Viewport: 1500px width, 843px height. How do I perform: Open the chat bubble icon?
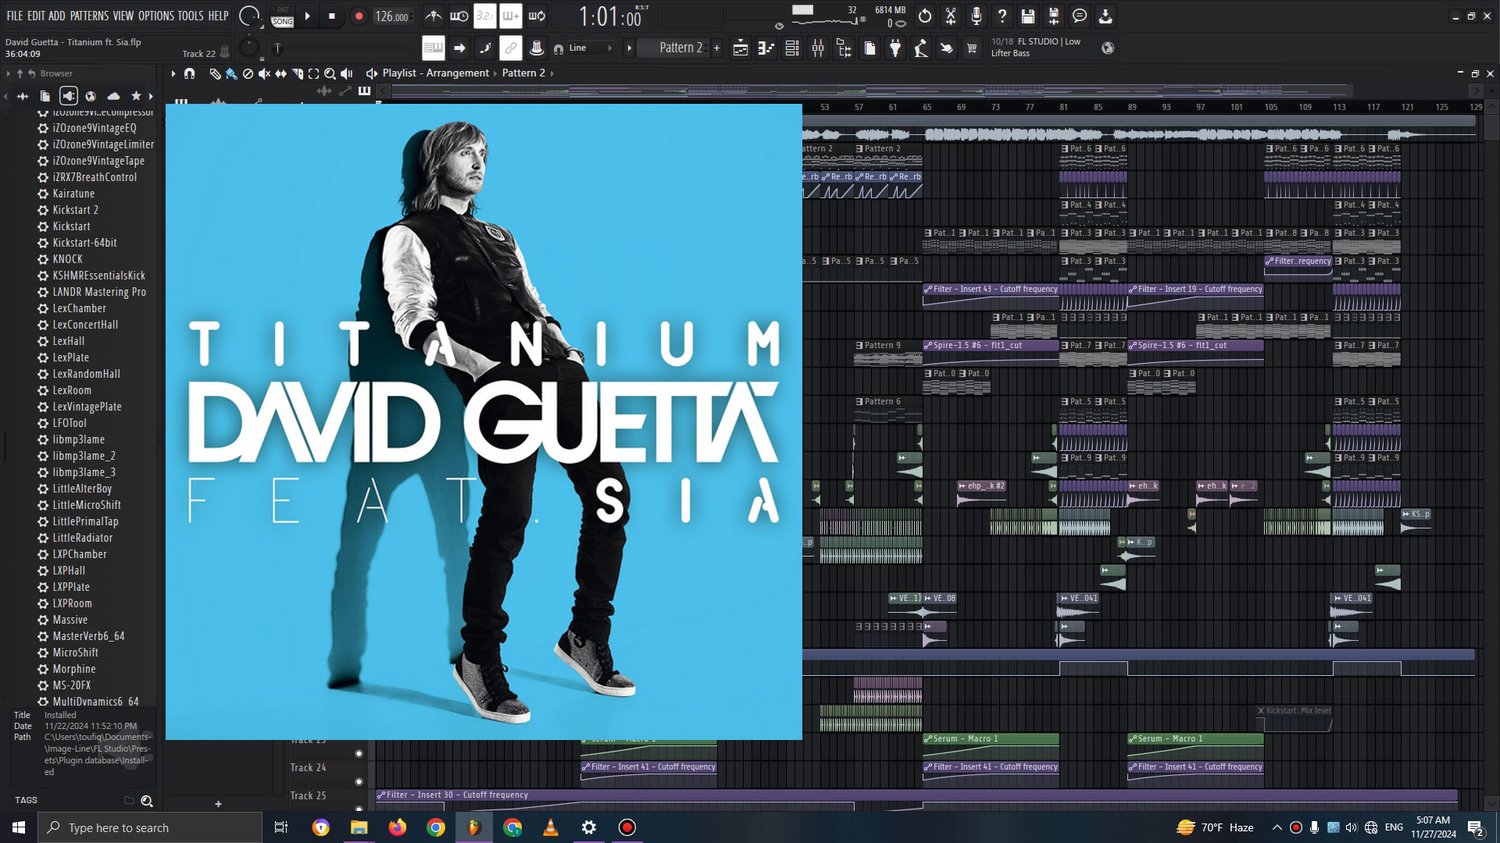click(x=1080, y=16)
